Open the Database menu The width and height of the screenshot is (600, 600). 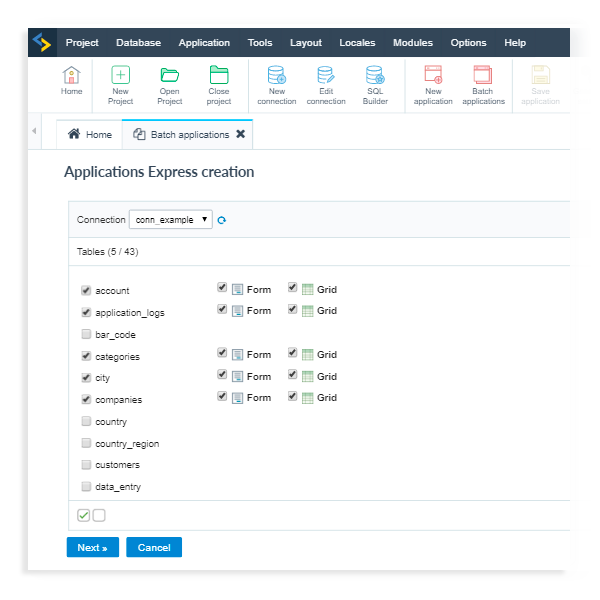[x=138, y=43]
